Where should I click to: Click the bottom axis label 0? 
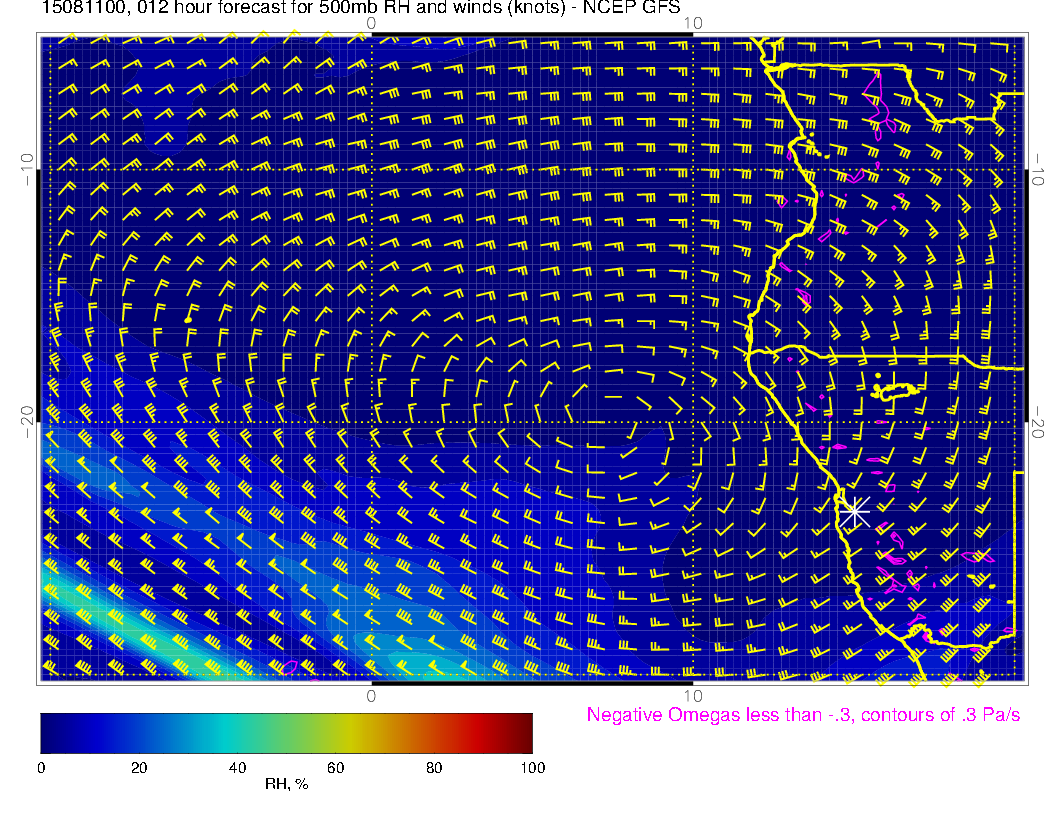371,694
